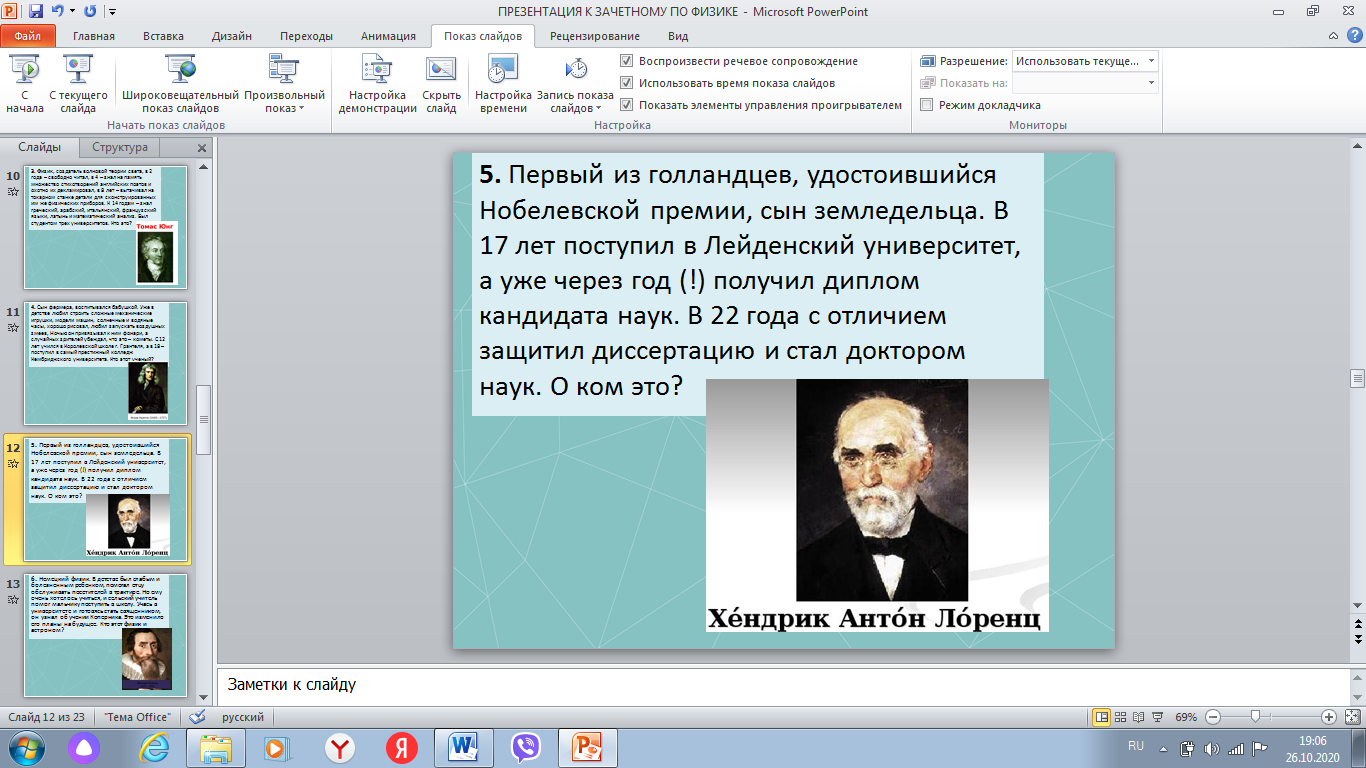Select slide 10 thumbnail (Томас Юнг)
Viewport: 1366px width, 768px height.
coord(106,226)
